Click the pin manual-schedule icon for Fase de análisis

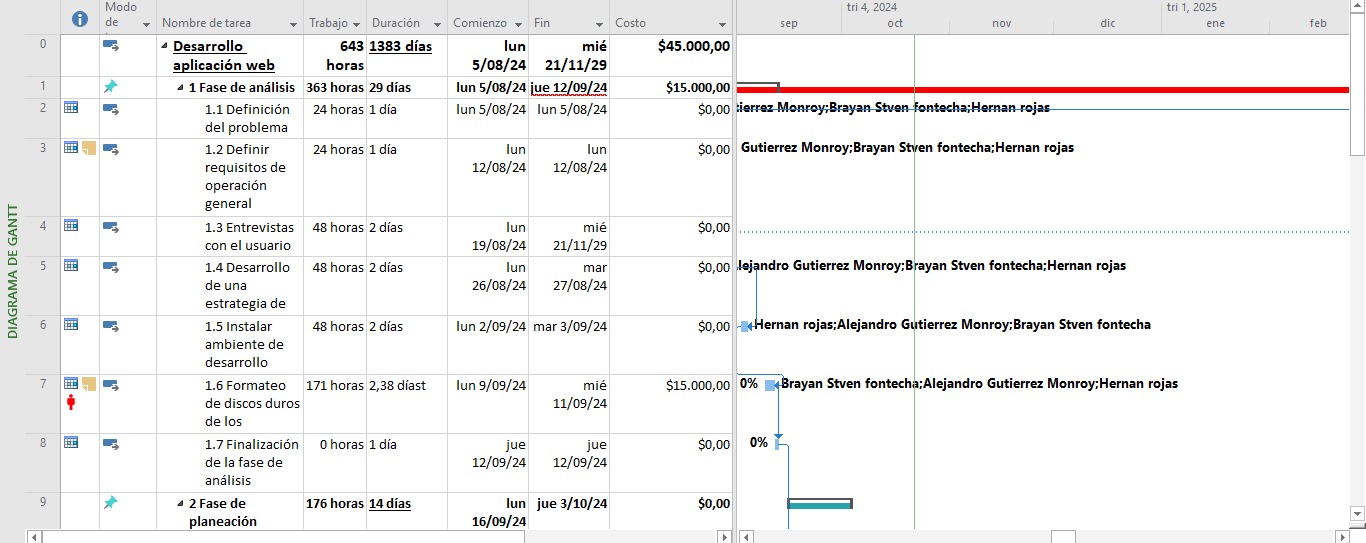click(x=111, y=87)
